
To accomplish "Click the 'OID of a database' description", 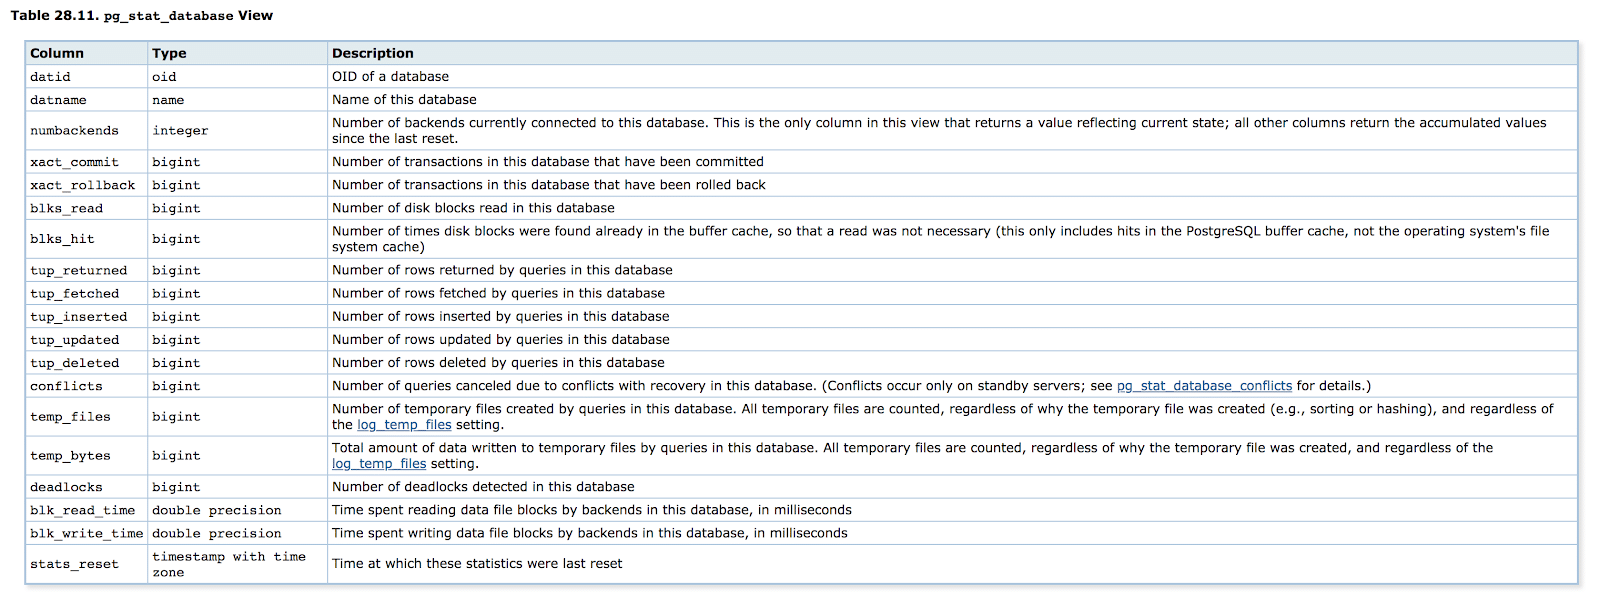I will 390,77.
